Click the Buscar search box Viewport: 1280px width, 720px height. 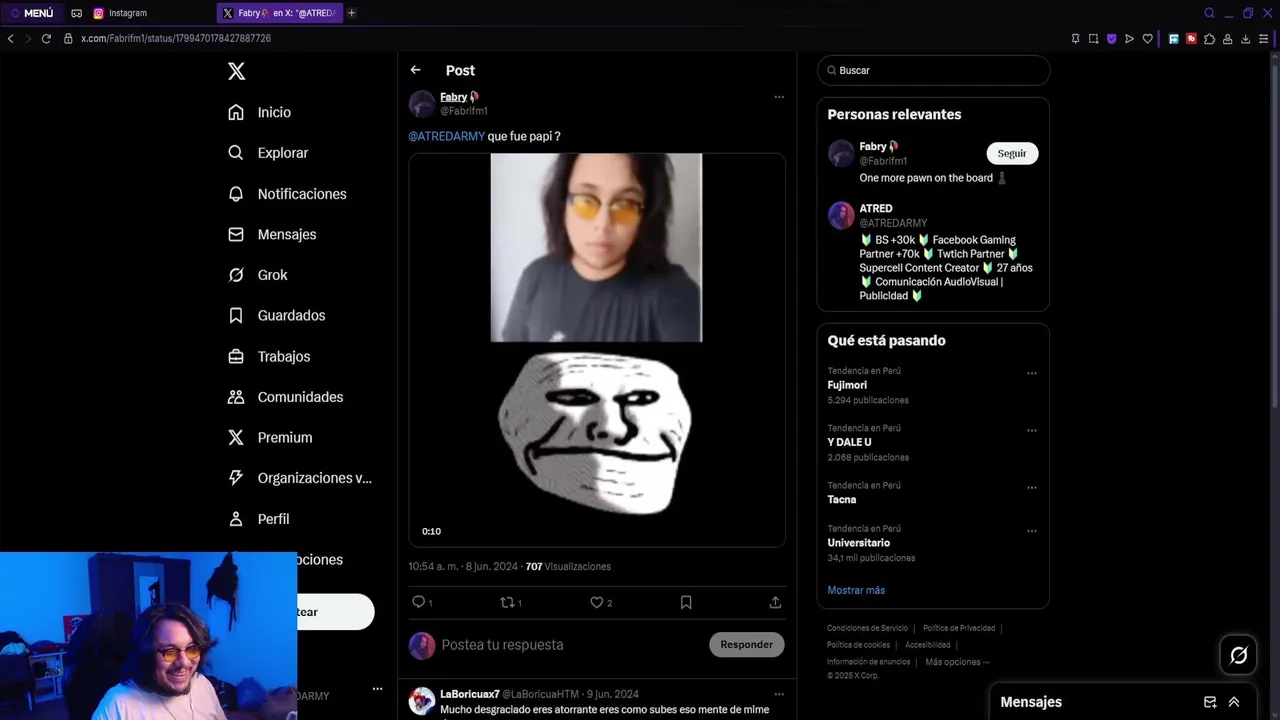pyautogui.click(x=934, y=70)
